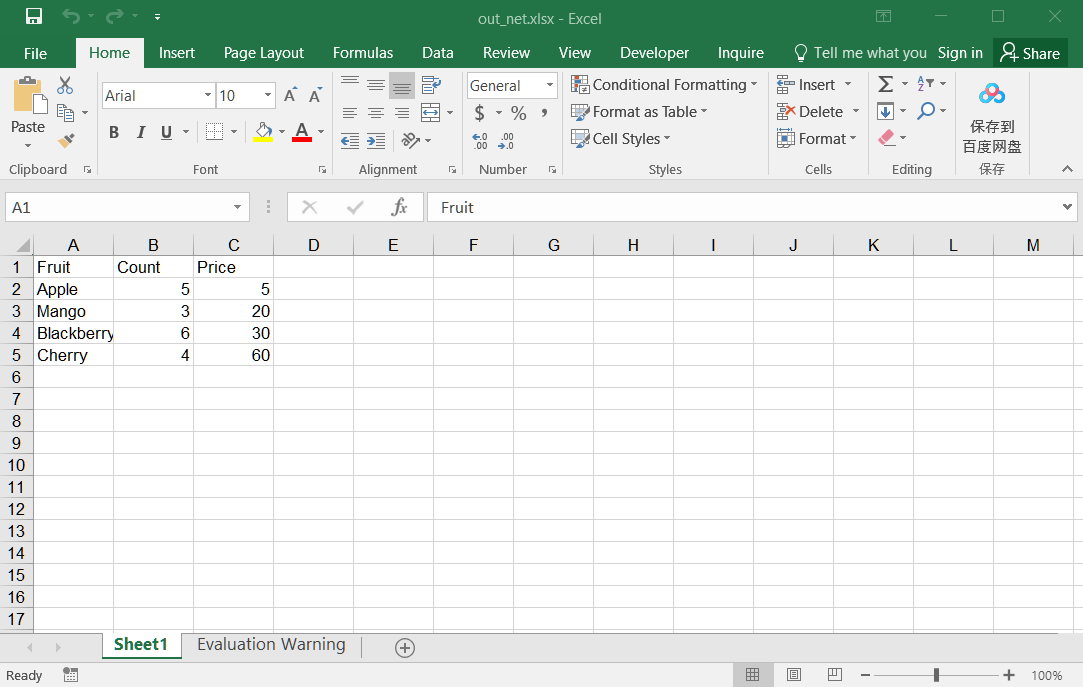The width and height of the screenshot is (1083, 687).
Task: Open the font name Arial dropdown
Action: [208, 96]
